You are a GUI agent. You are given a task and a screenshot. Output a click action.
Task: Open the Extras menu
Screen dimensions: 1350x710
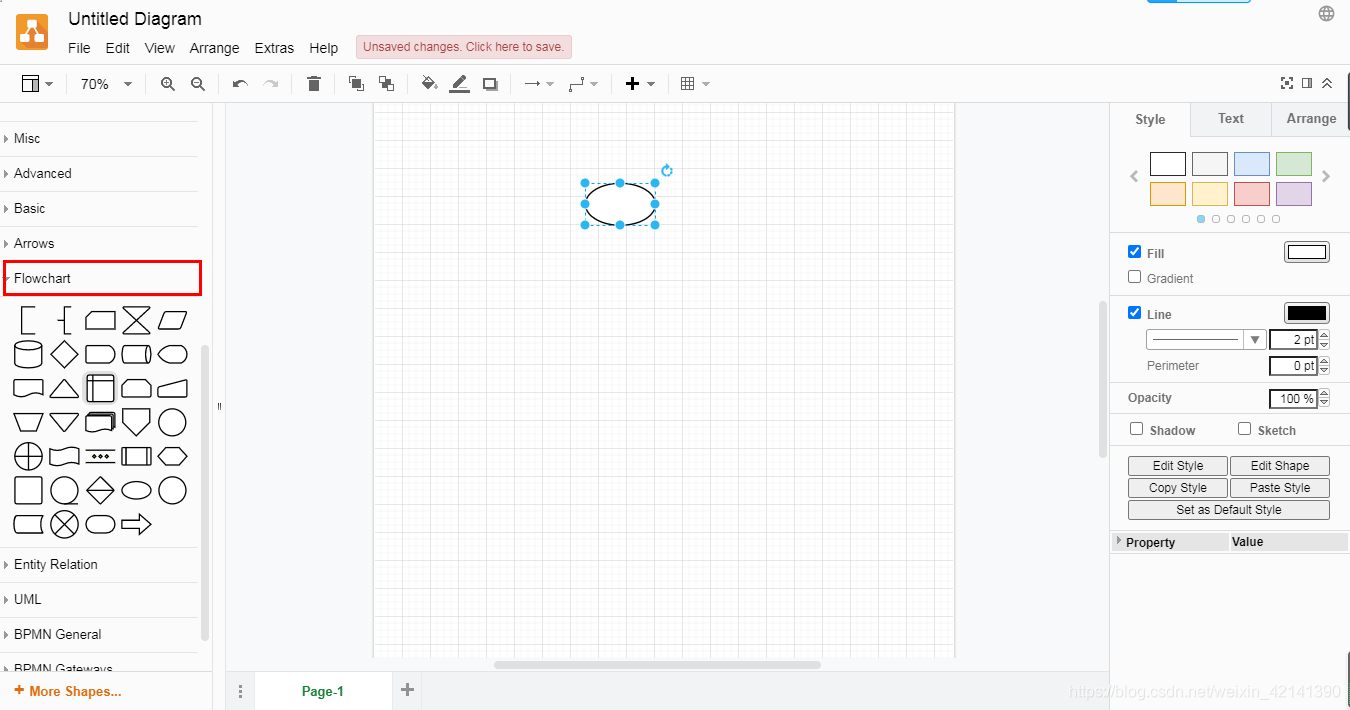(x=274, y=48)
